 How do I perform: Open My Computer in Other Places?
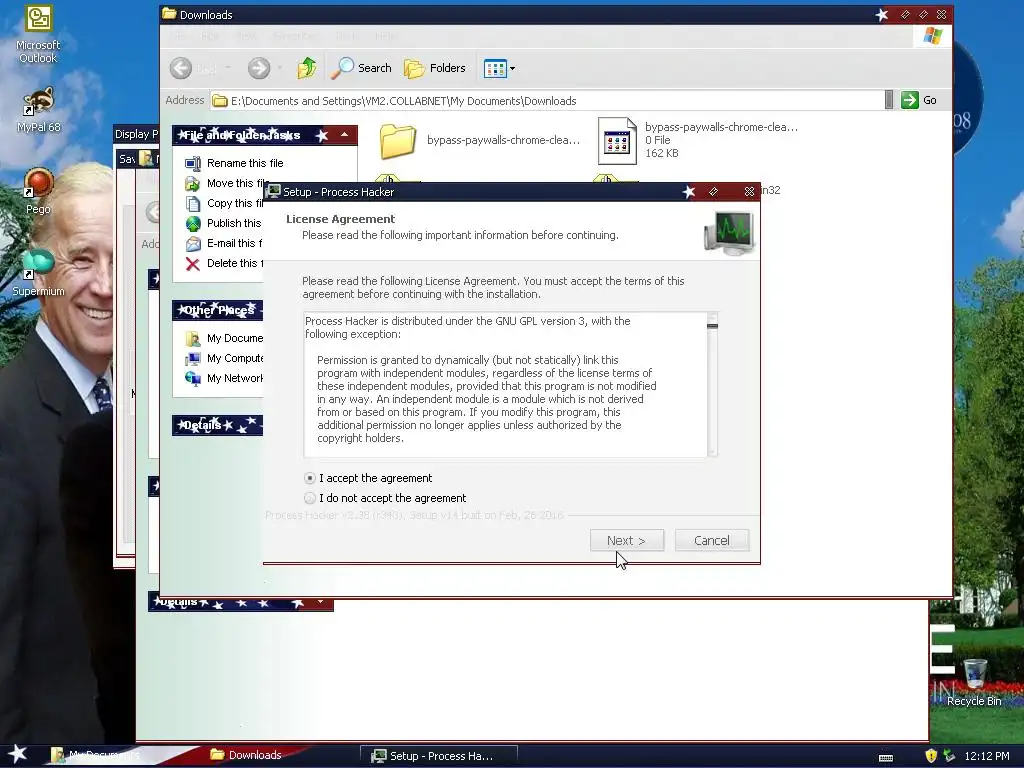234,359
